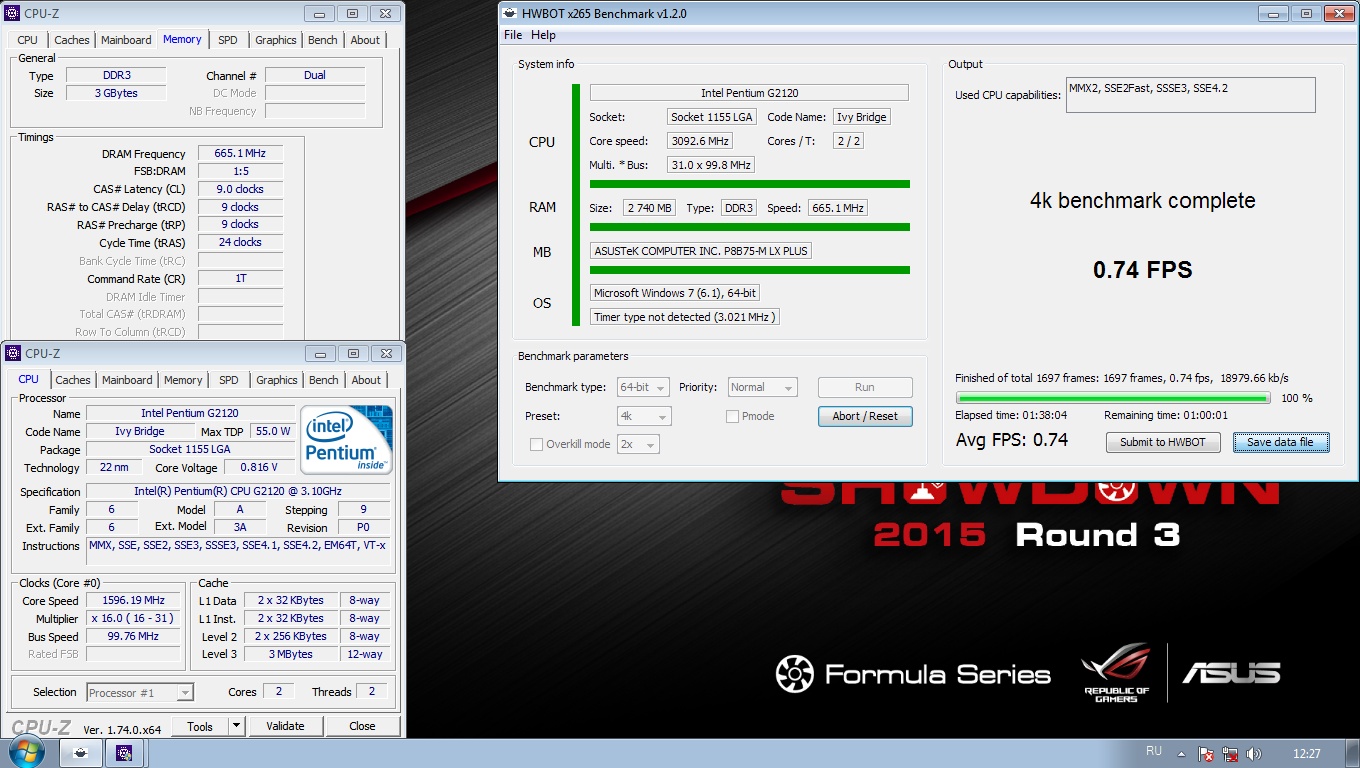This screenshot has width=1360, height=768.
Task: Click the Core Speed 1596.19 MHz value
Action: click(133, 600)
